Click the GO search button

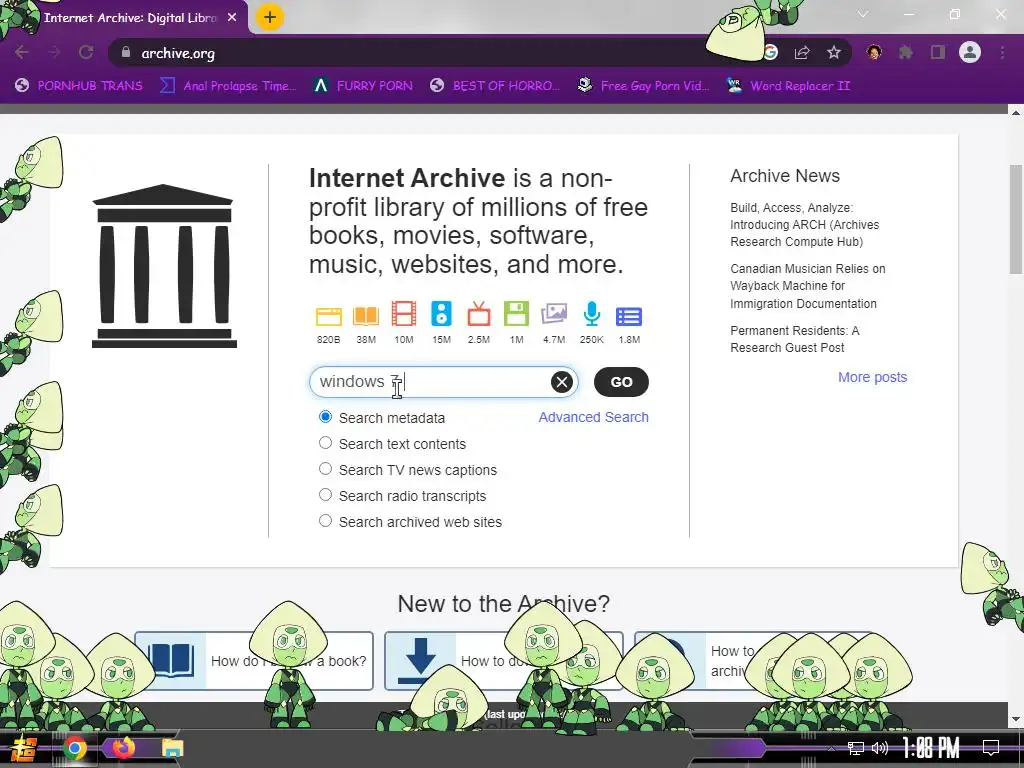[621, 382]
